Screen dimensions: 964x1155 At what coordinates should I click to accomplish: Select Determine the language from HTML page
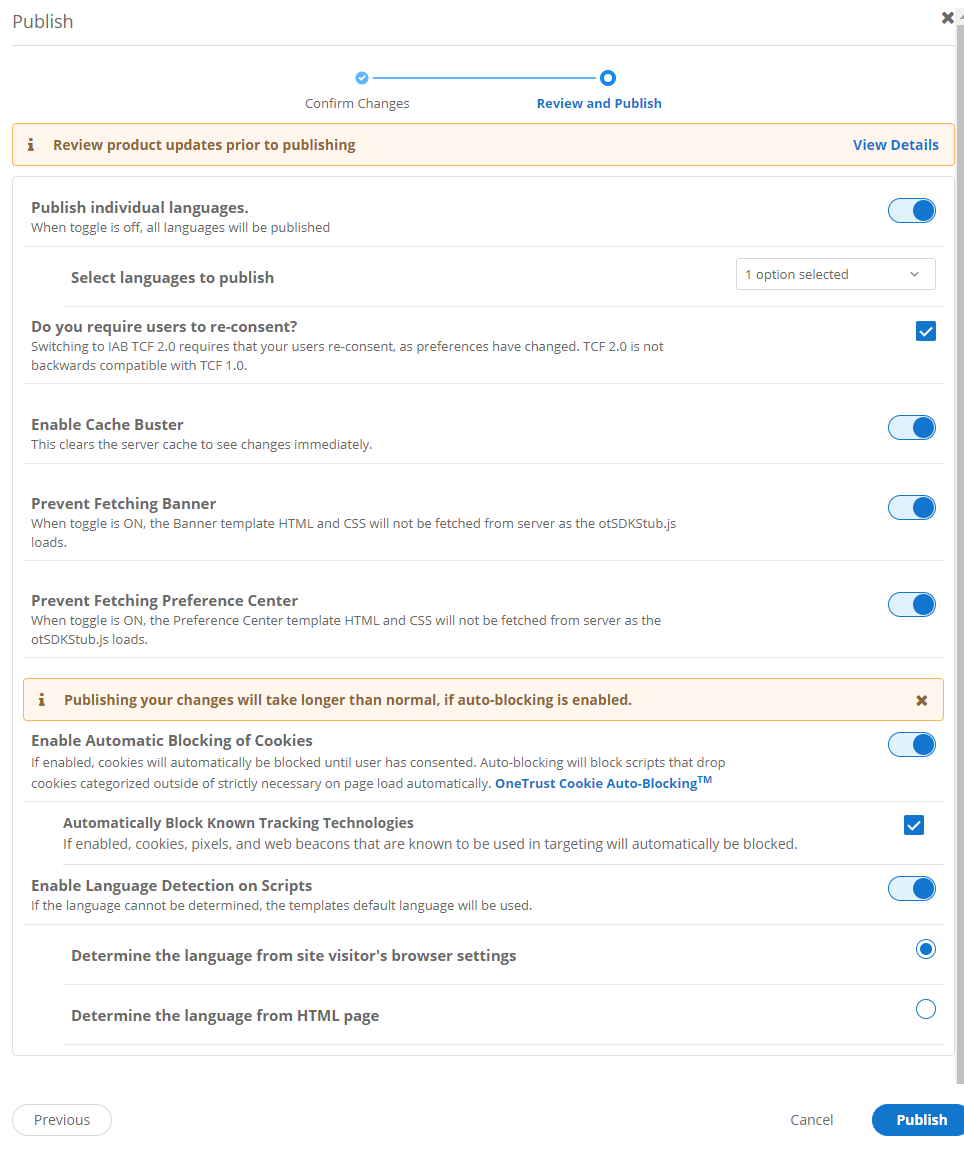925,1009
